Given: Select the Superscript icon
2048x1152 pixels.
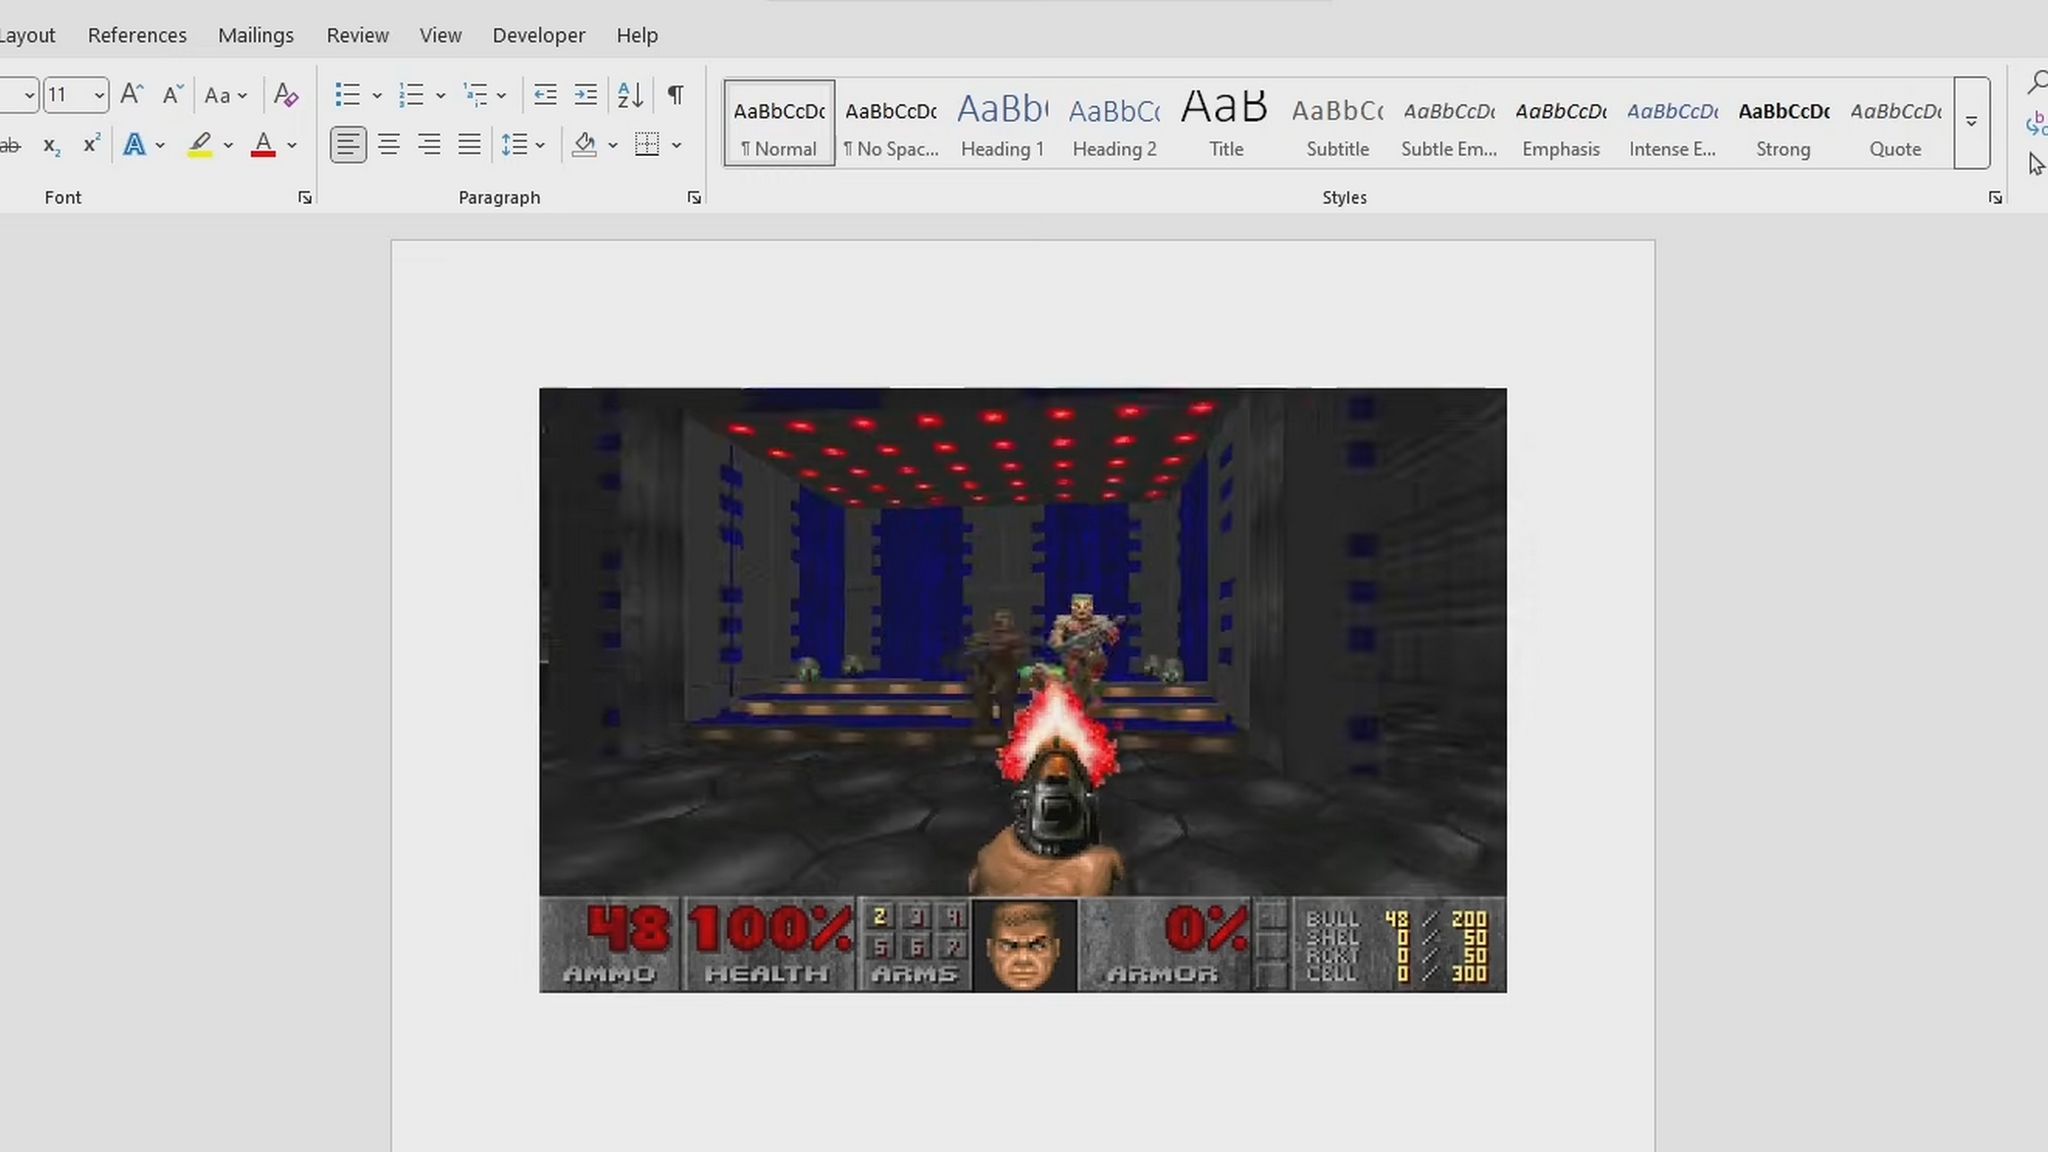Looking at the screenshot, I should (90, 146).
